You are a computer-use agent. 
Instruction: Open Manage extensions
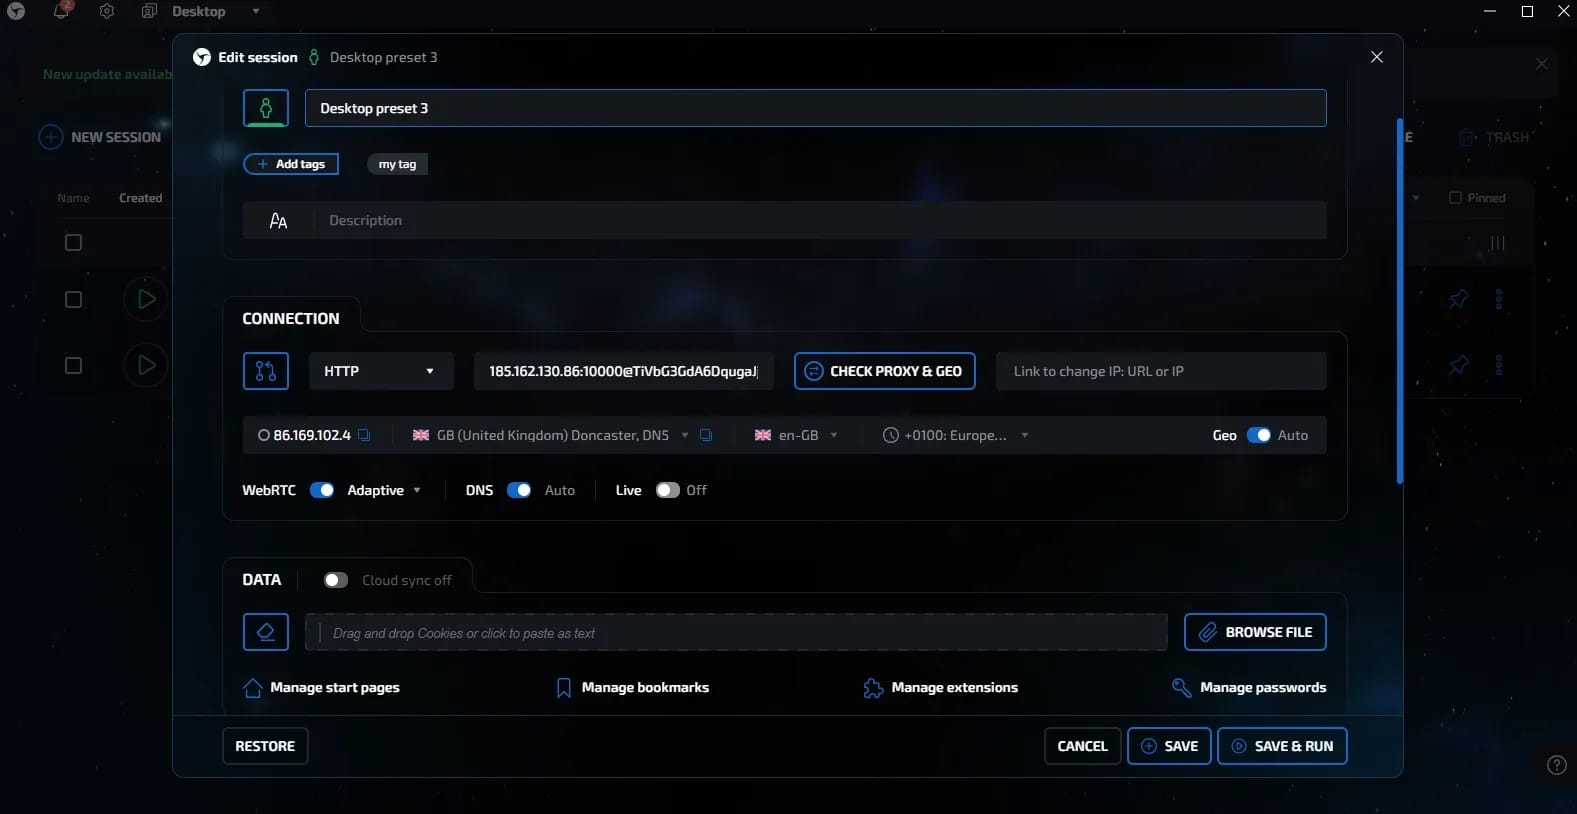tap(940, 687)
